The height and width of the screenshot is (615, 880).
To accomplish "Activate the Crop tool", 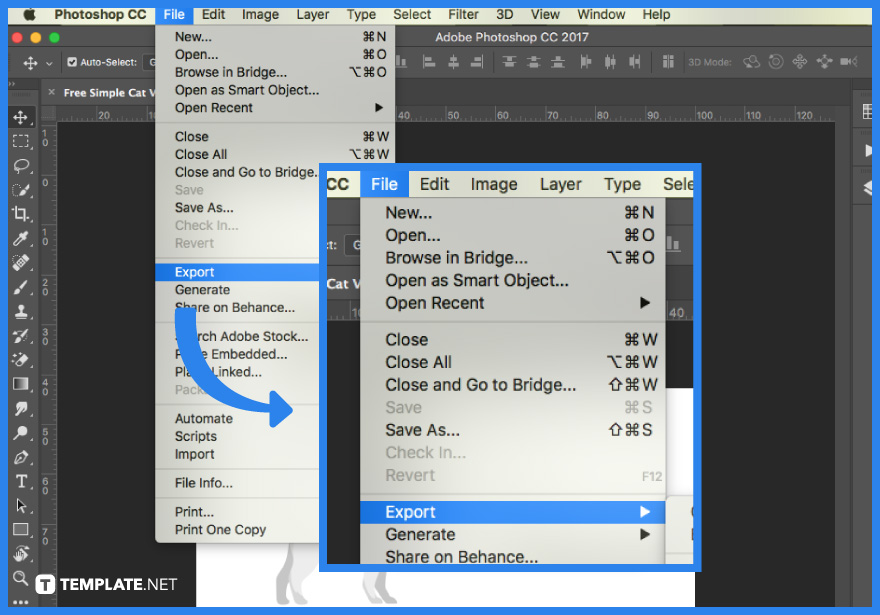I will click(20, 213).
